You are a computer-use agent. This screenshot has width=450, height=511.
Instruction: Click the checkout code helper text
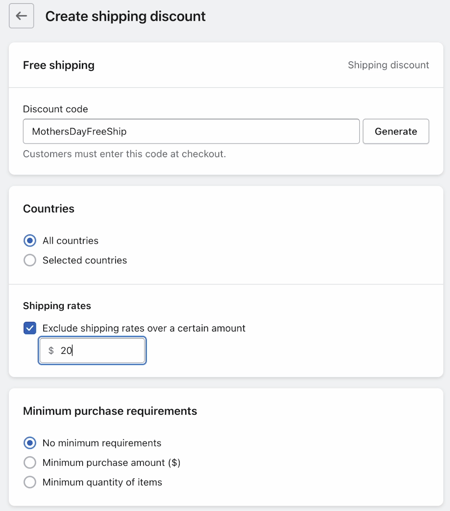pyautogui.click(x=124, y=154)
